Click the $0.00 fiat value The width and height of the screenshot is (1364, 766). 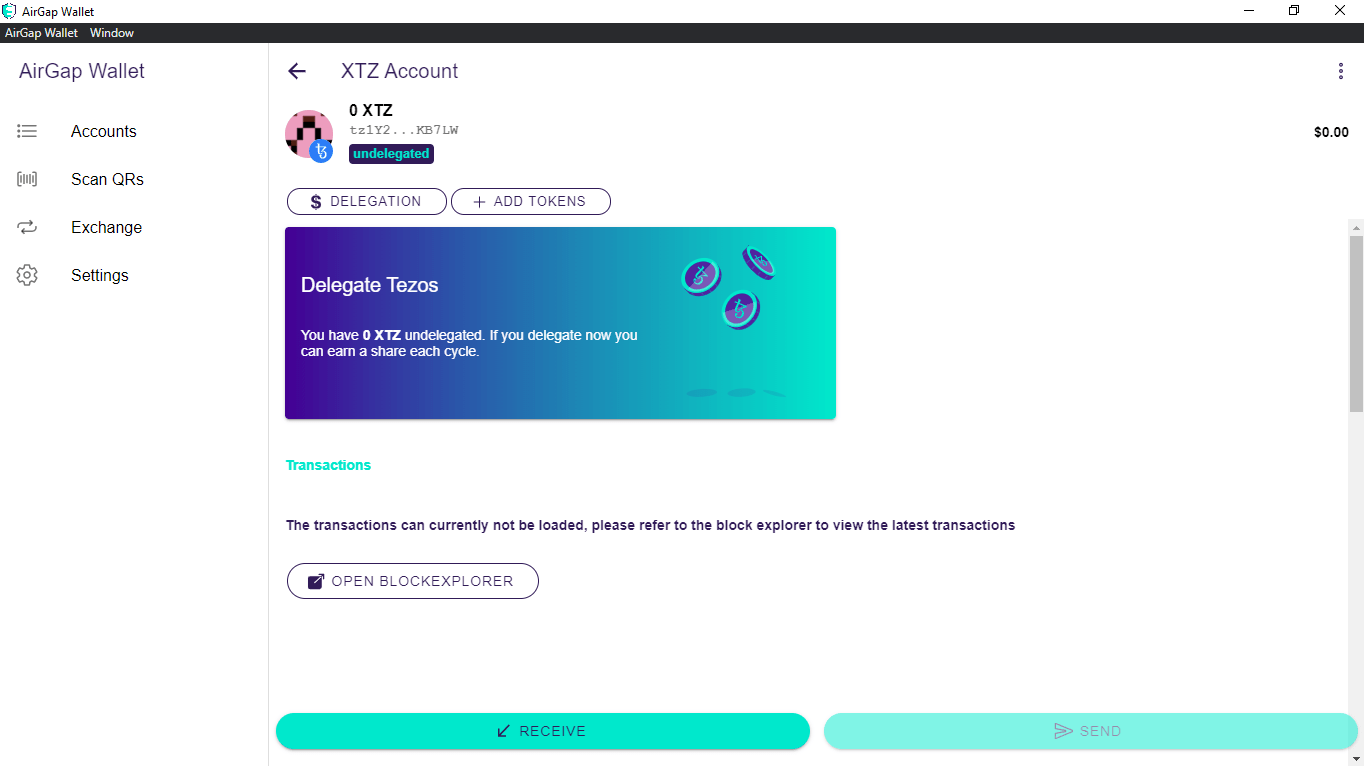1331,132
